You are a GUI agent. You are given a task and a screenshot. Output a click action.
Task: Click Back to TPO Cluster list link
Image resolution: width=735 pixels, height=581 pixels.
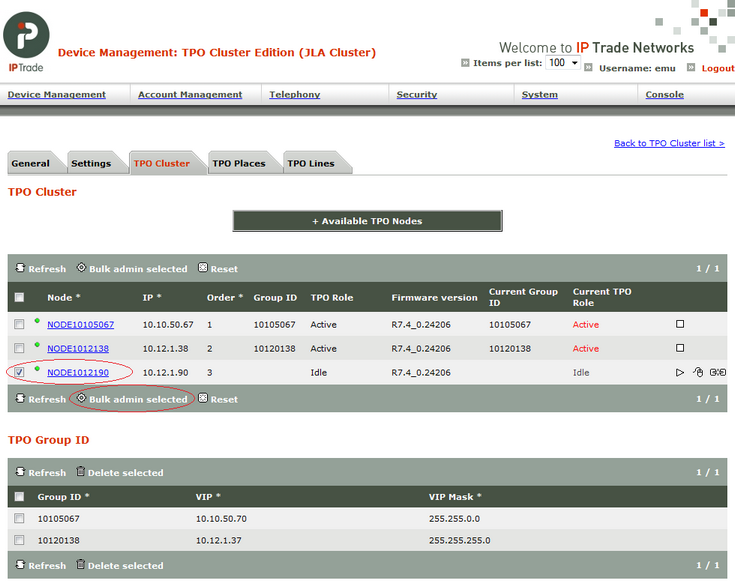tap(669, 143)
